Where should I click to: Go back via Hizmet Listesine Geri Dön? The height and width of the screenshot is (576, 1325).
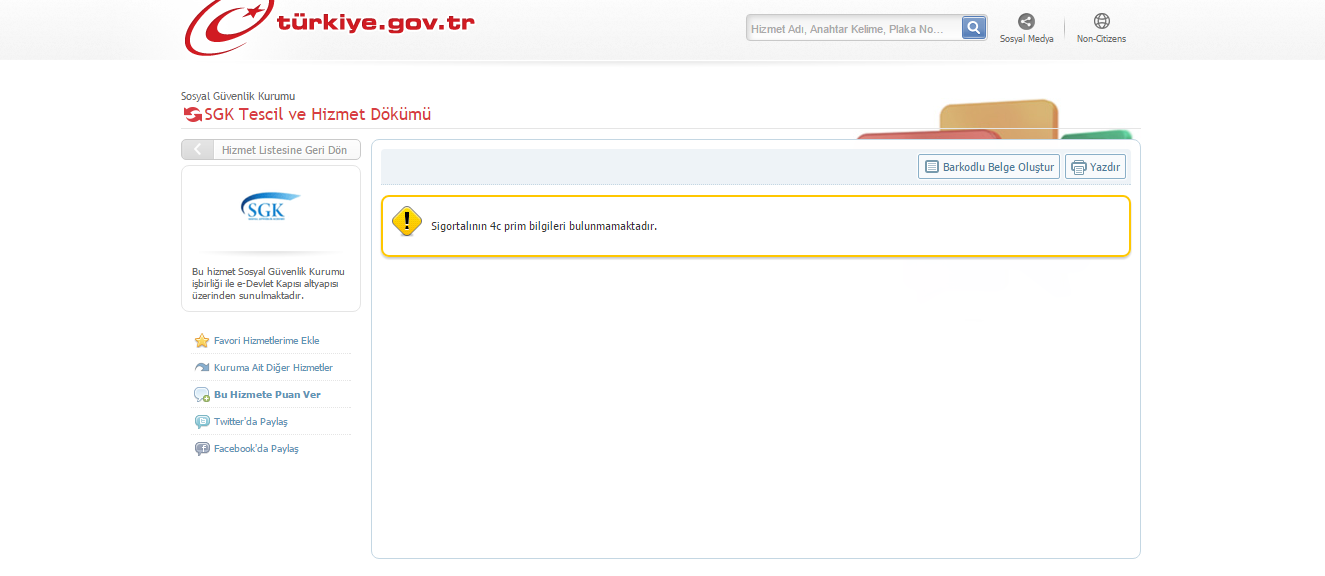(271, 150)
